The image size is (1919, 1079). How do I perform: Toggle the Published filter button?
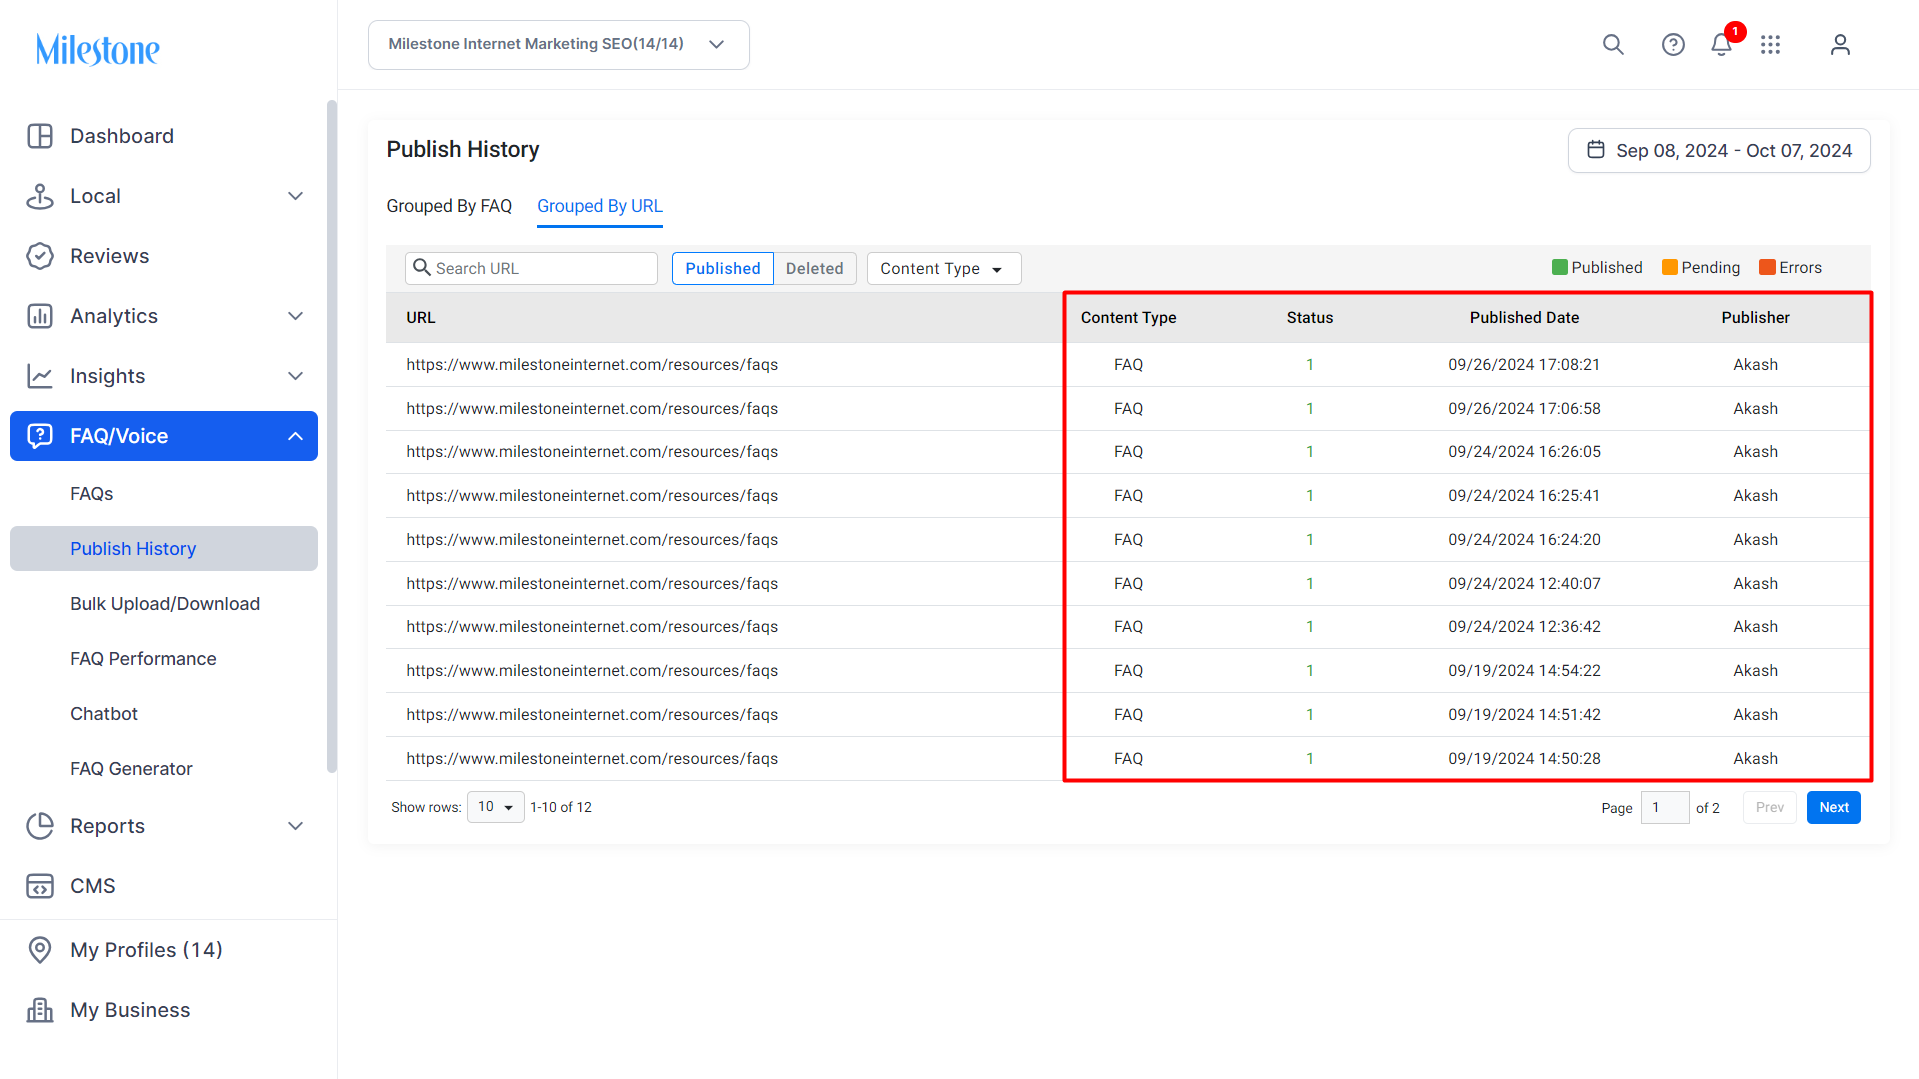pyautogui.click(x=723, y=268)
